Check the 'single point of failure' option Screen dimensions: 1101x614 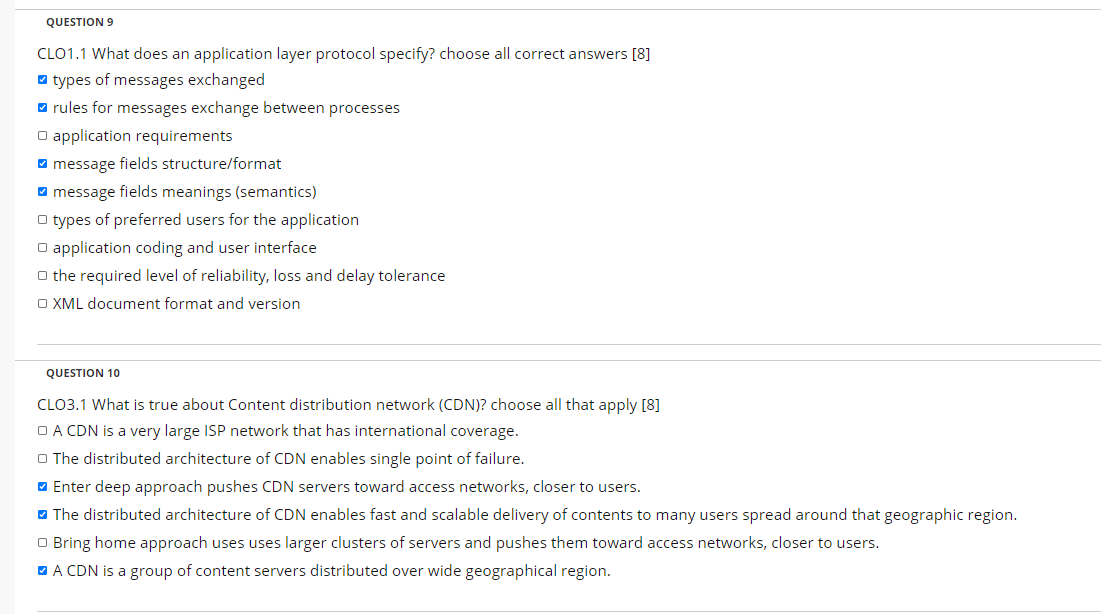point(42,458)
